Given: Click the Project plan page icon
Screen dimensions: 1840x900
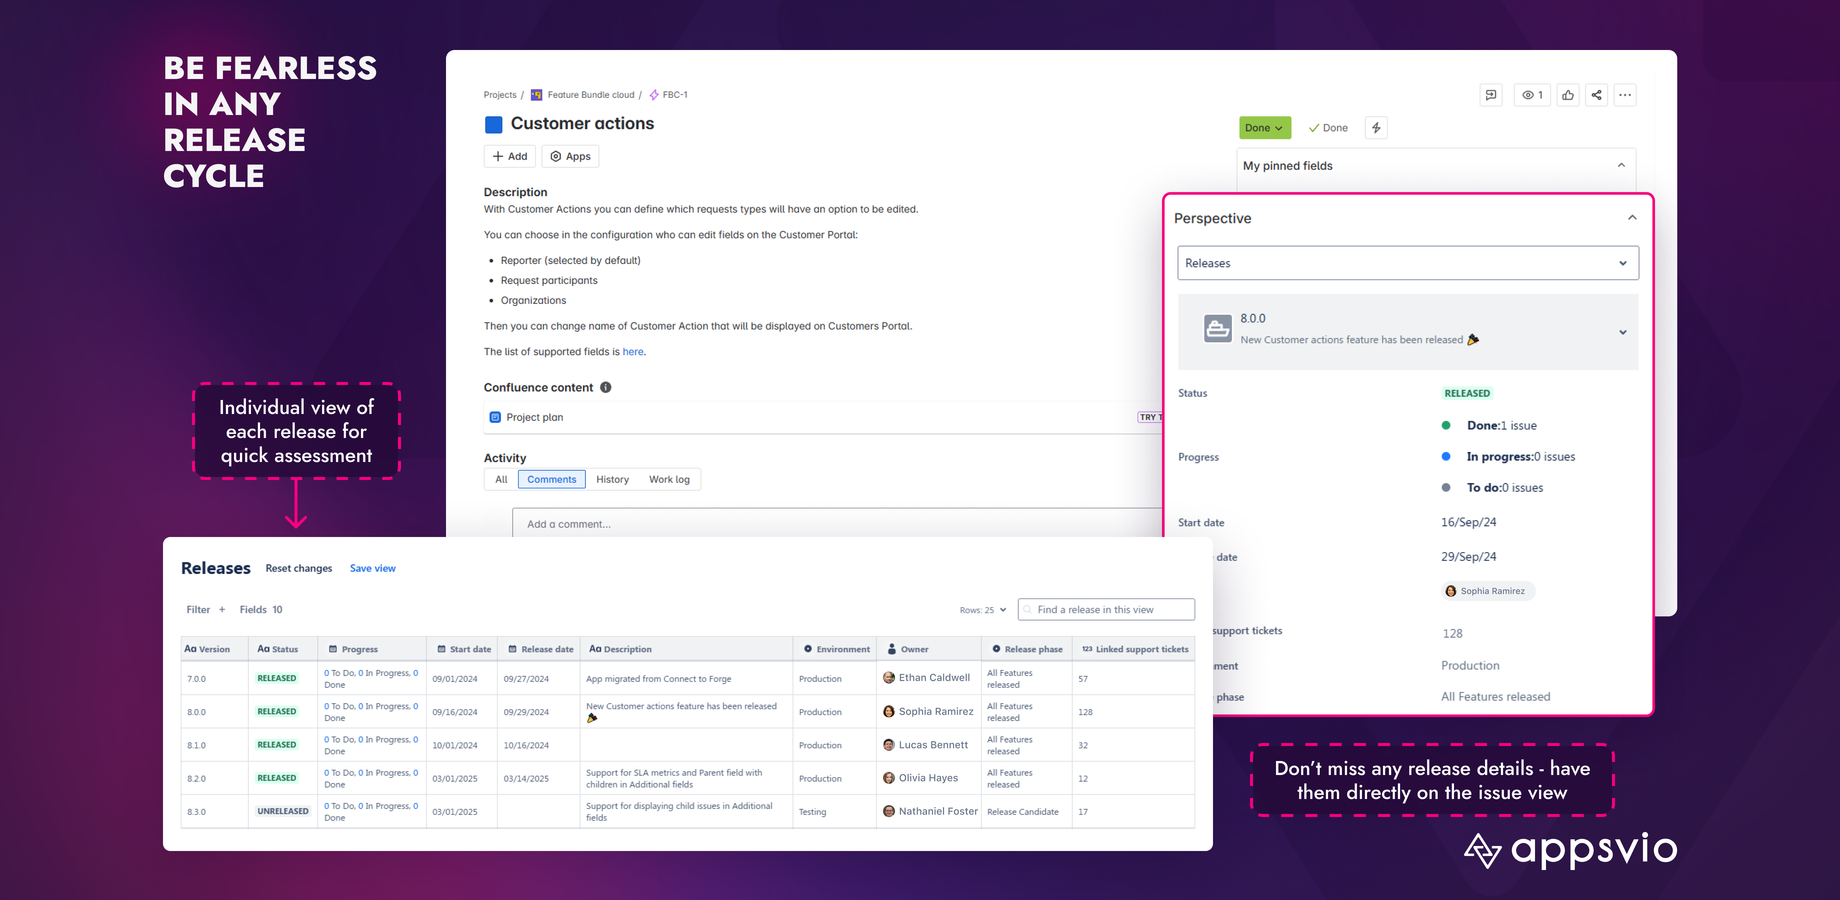Looking at the screenshot, I should pyautogui.click(x=495, y=417).
